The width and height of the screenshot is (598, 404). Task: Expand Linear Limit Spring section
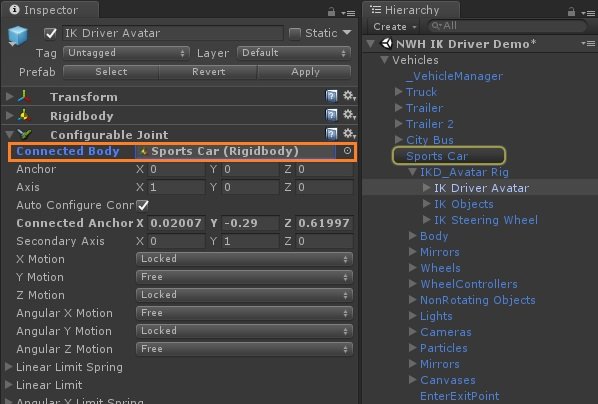tap(9, 367)
